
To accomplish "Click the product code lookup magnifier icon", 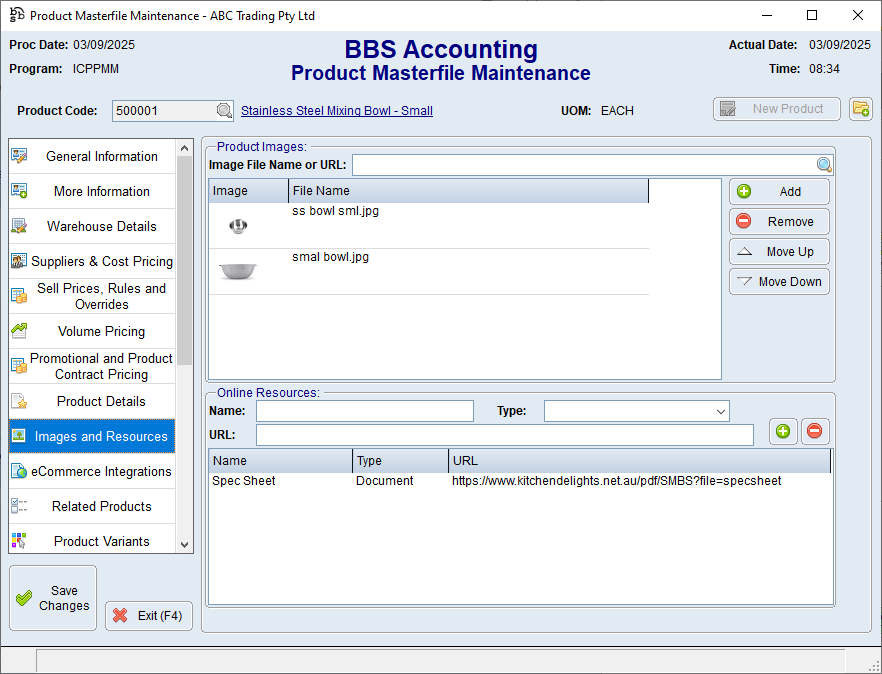I will [225, 111].
